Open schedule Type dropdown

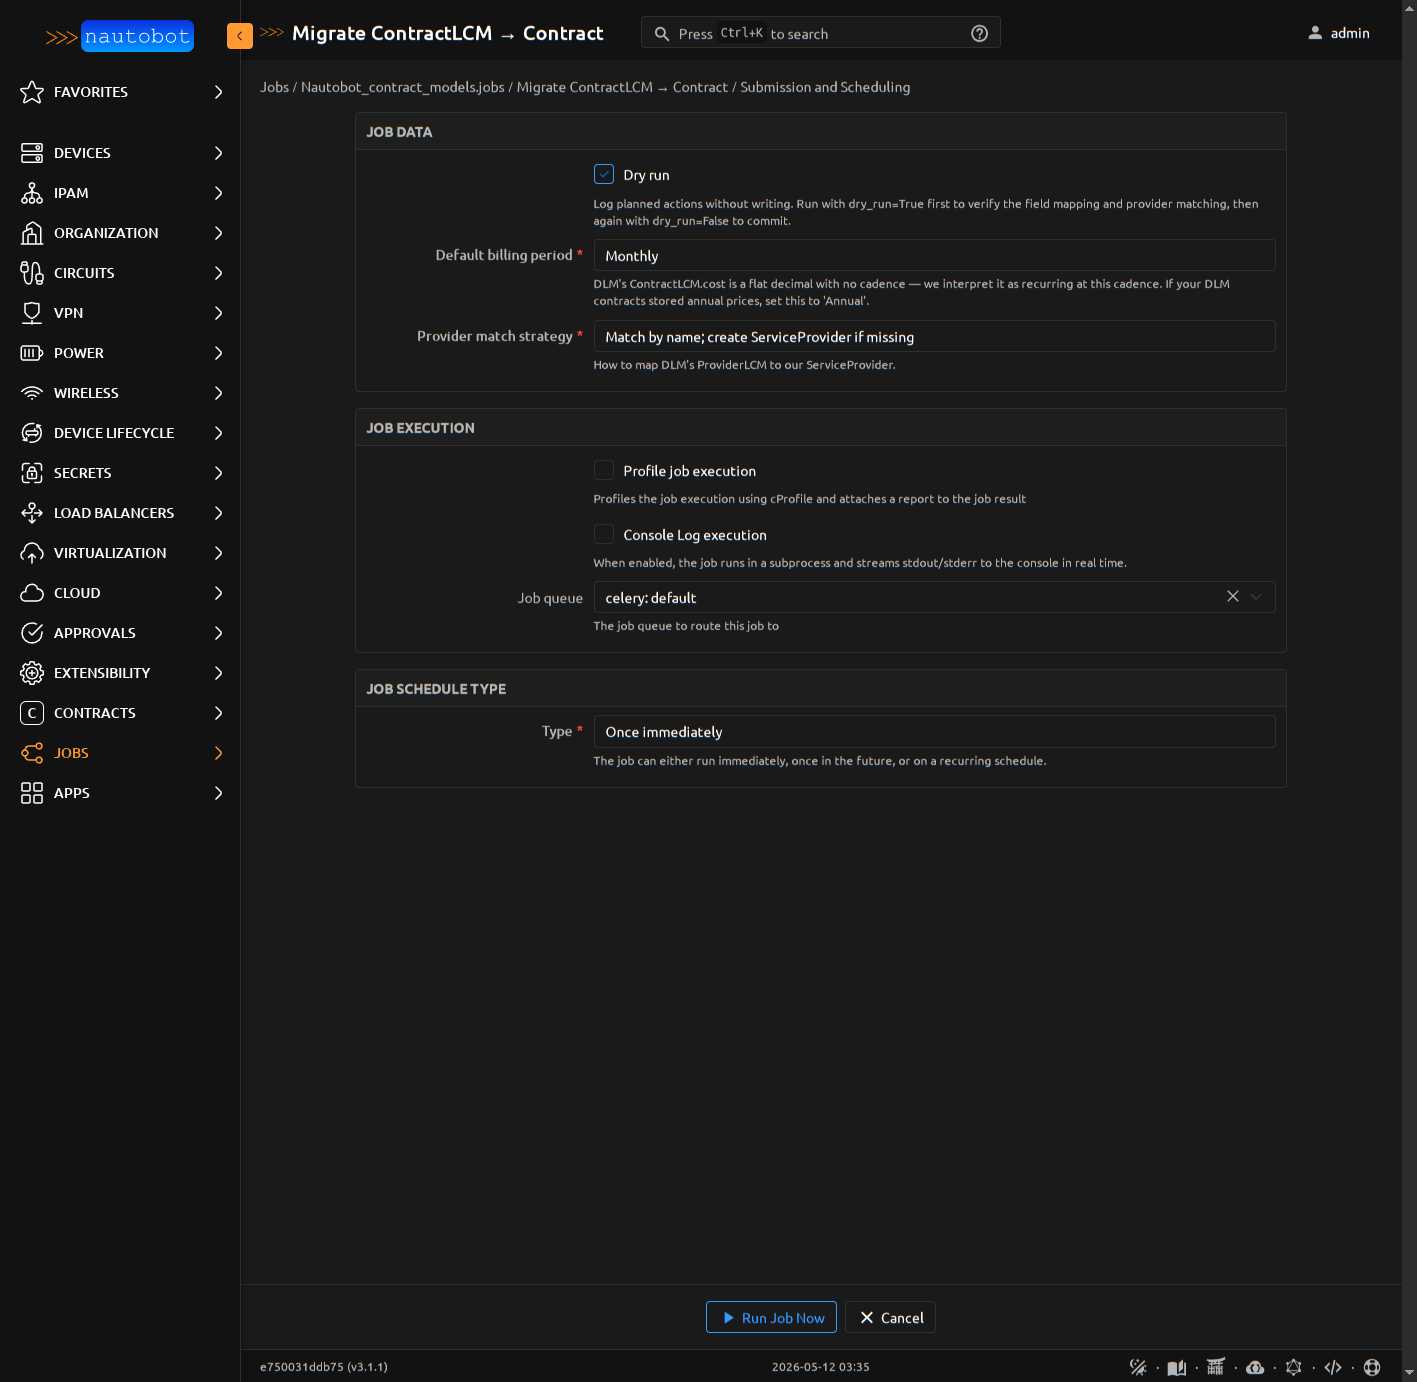[x=934, y=731]
